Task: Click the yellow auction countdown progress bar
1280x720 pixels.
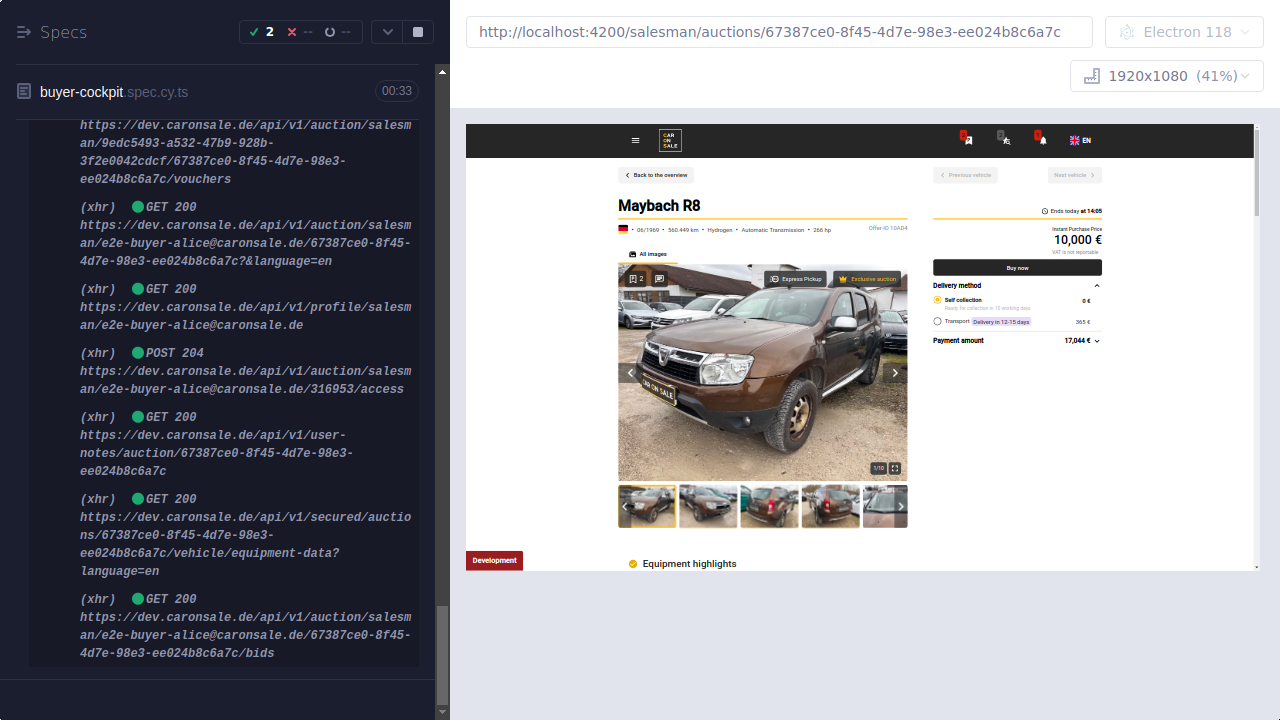Action: (x=1017, y=219)
